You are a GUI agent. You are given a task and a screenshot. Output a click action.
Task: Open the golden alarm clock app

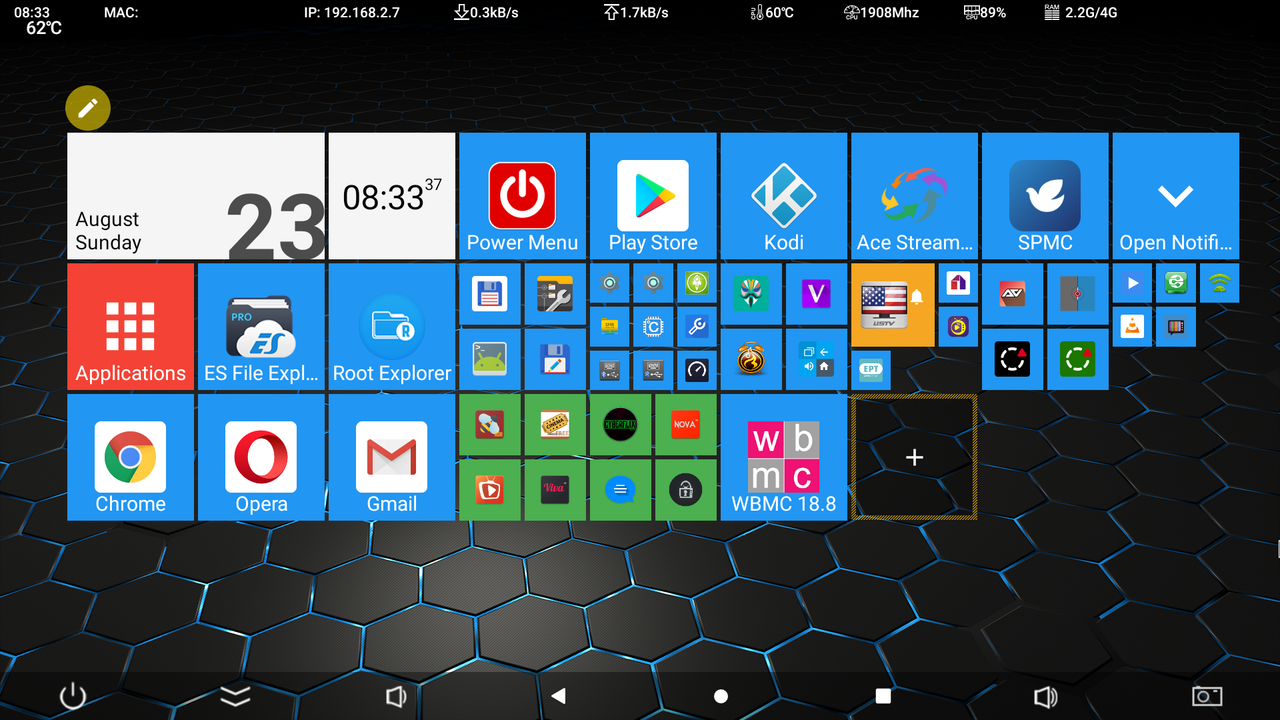pyautogui.click(x=751, y=359)
